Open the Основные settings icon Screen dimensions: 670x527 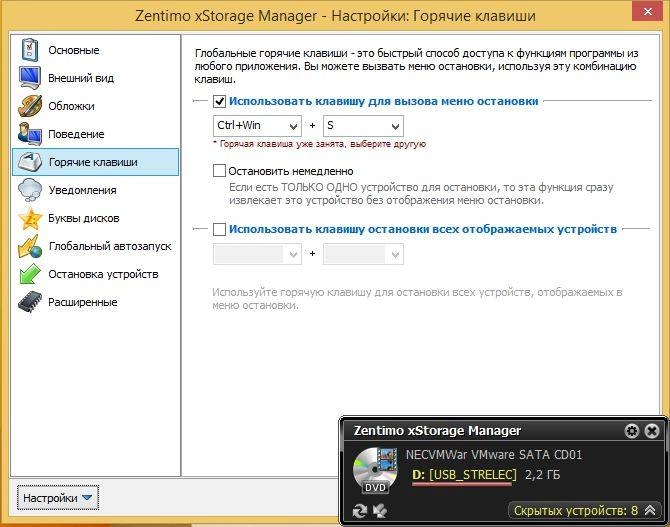click(29, 50)
